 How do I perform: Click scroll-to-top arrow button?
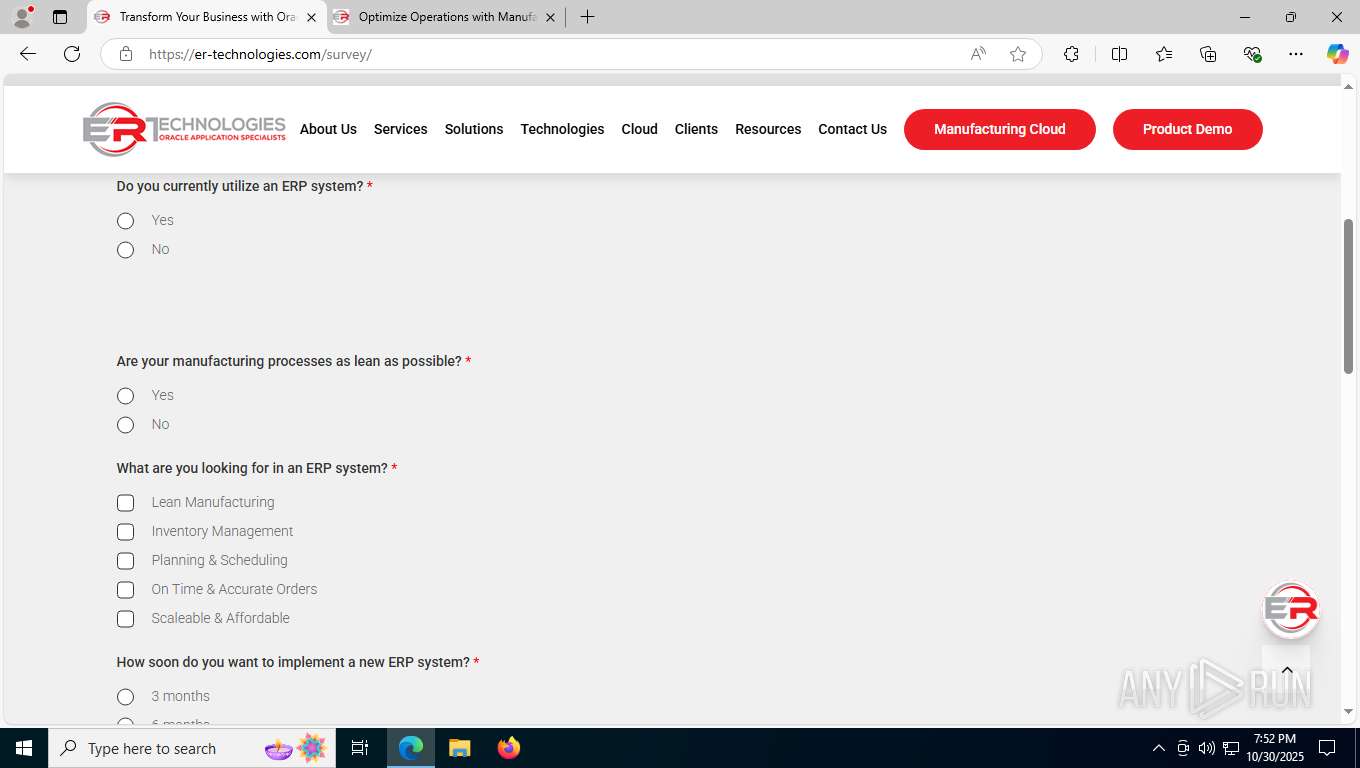1287,671
